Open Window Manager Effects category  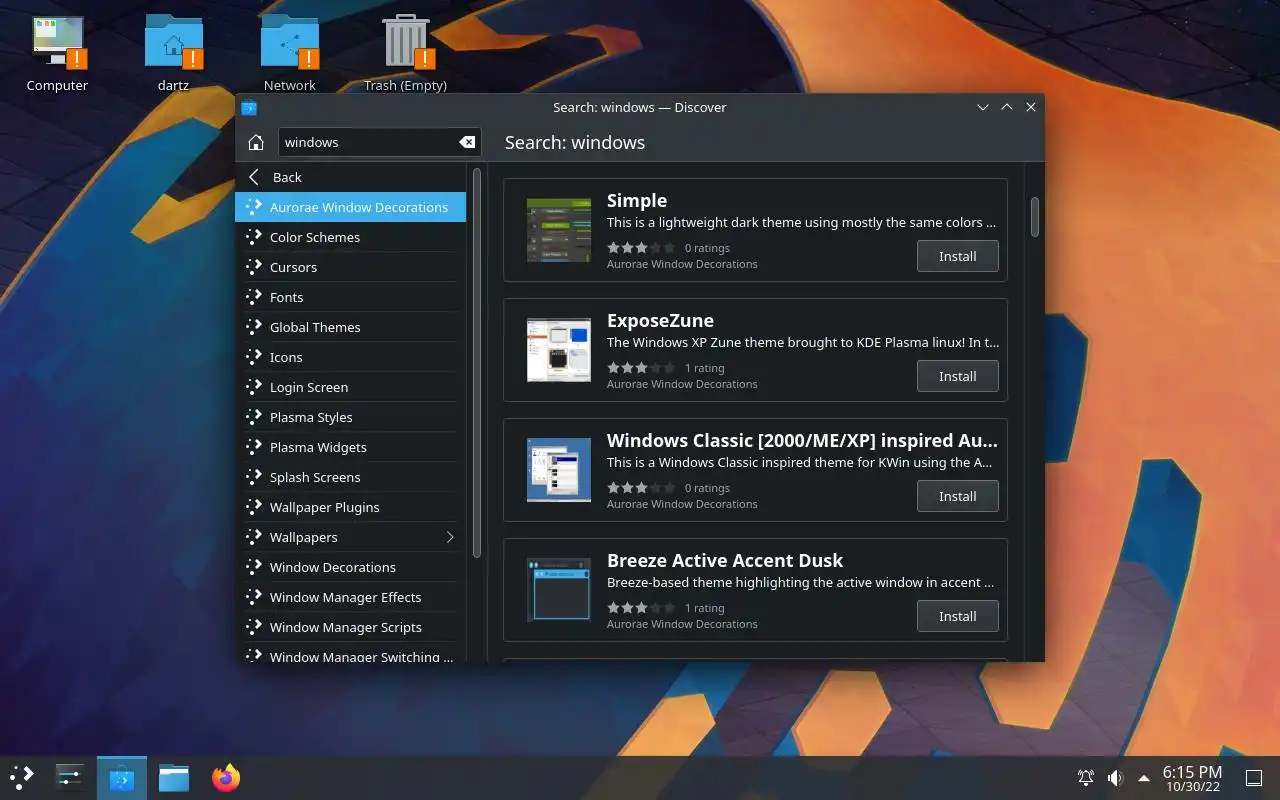[x=351, y=597]
